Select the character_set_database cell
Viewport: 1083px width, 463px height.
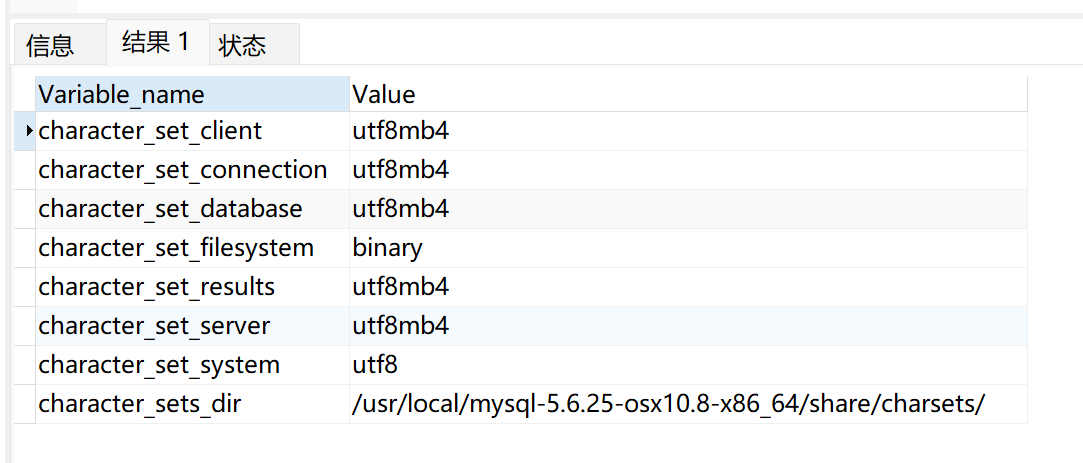(x=170, y=209)
